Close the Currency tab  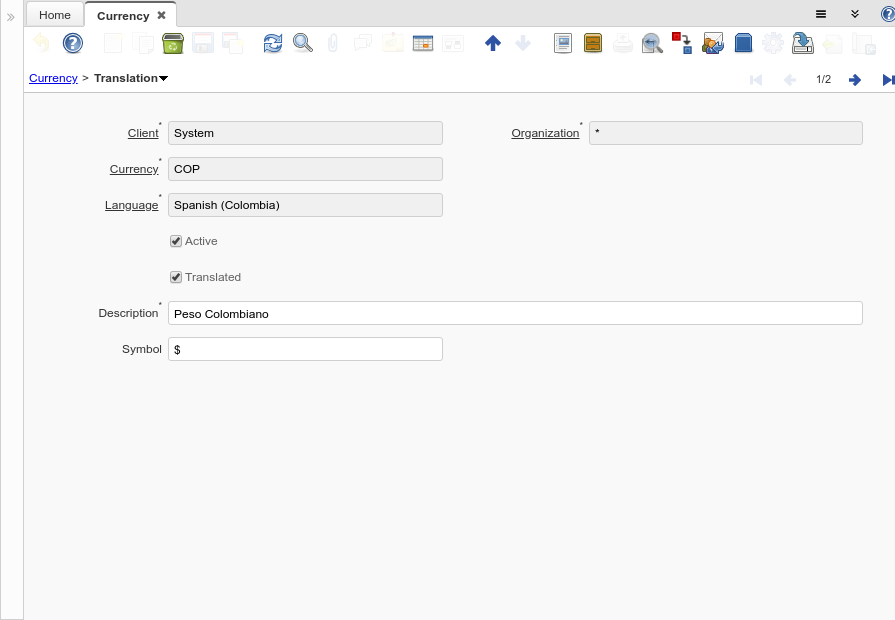tap(161, 15)
